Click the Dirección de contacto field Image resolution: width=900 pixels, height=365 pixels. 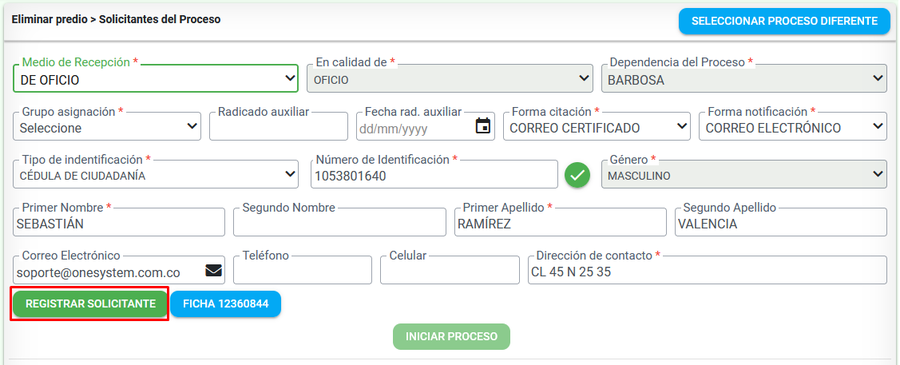click(707, 270)
